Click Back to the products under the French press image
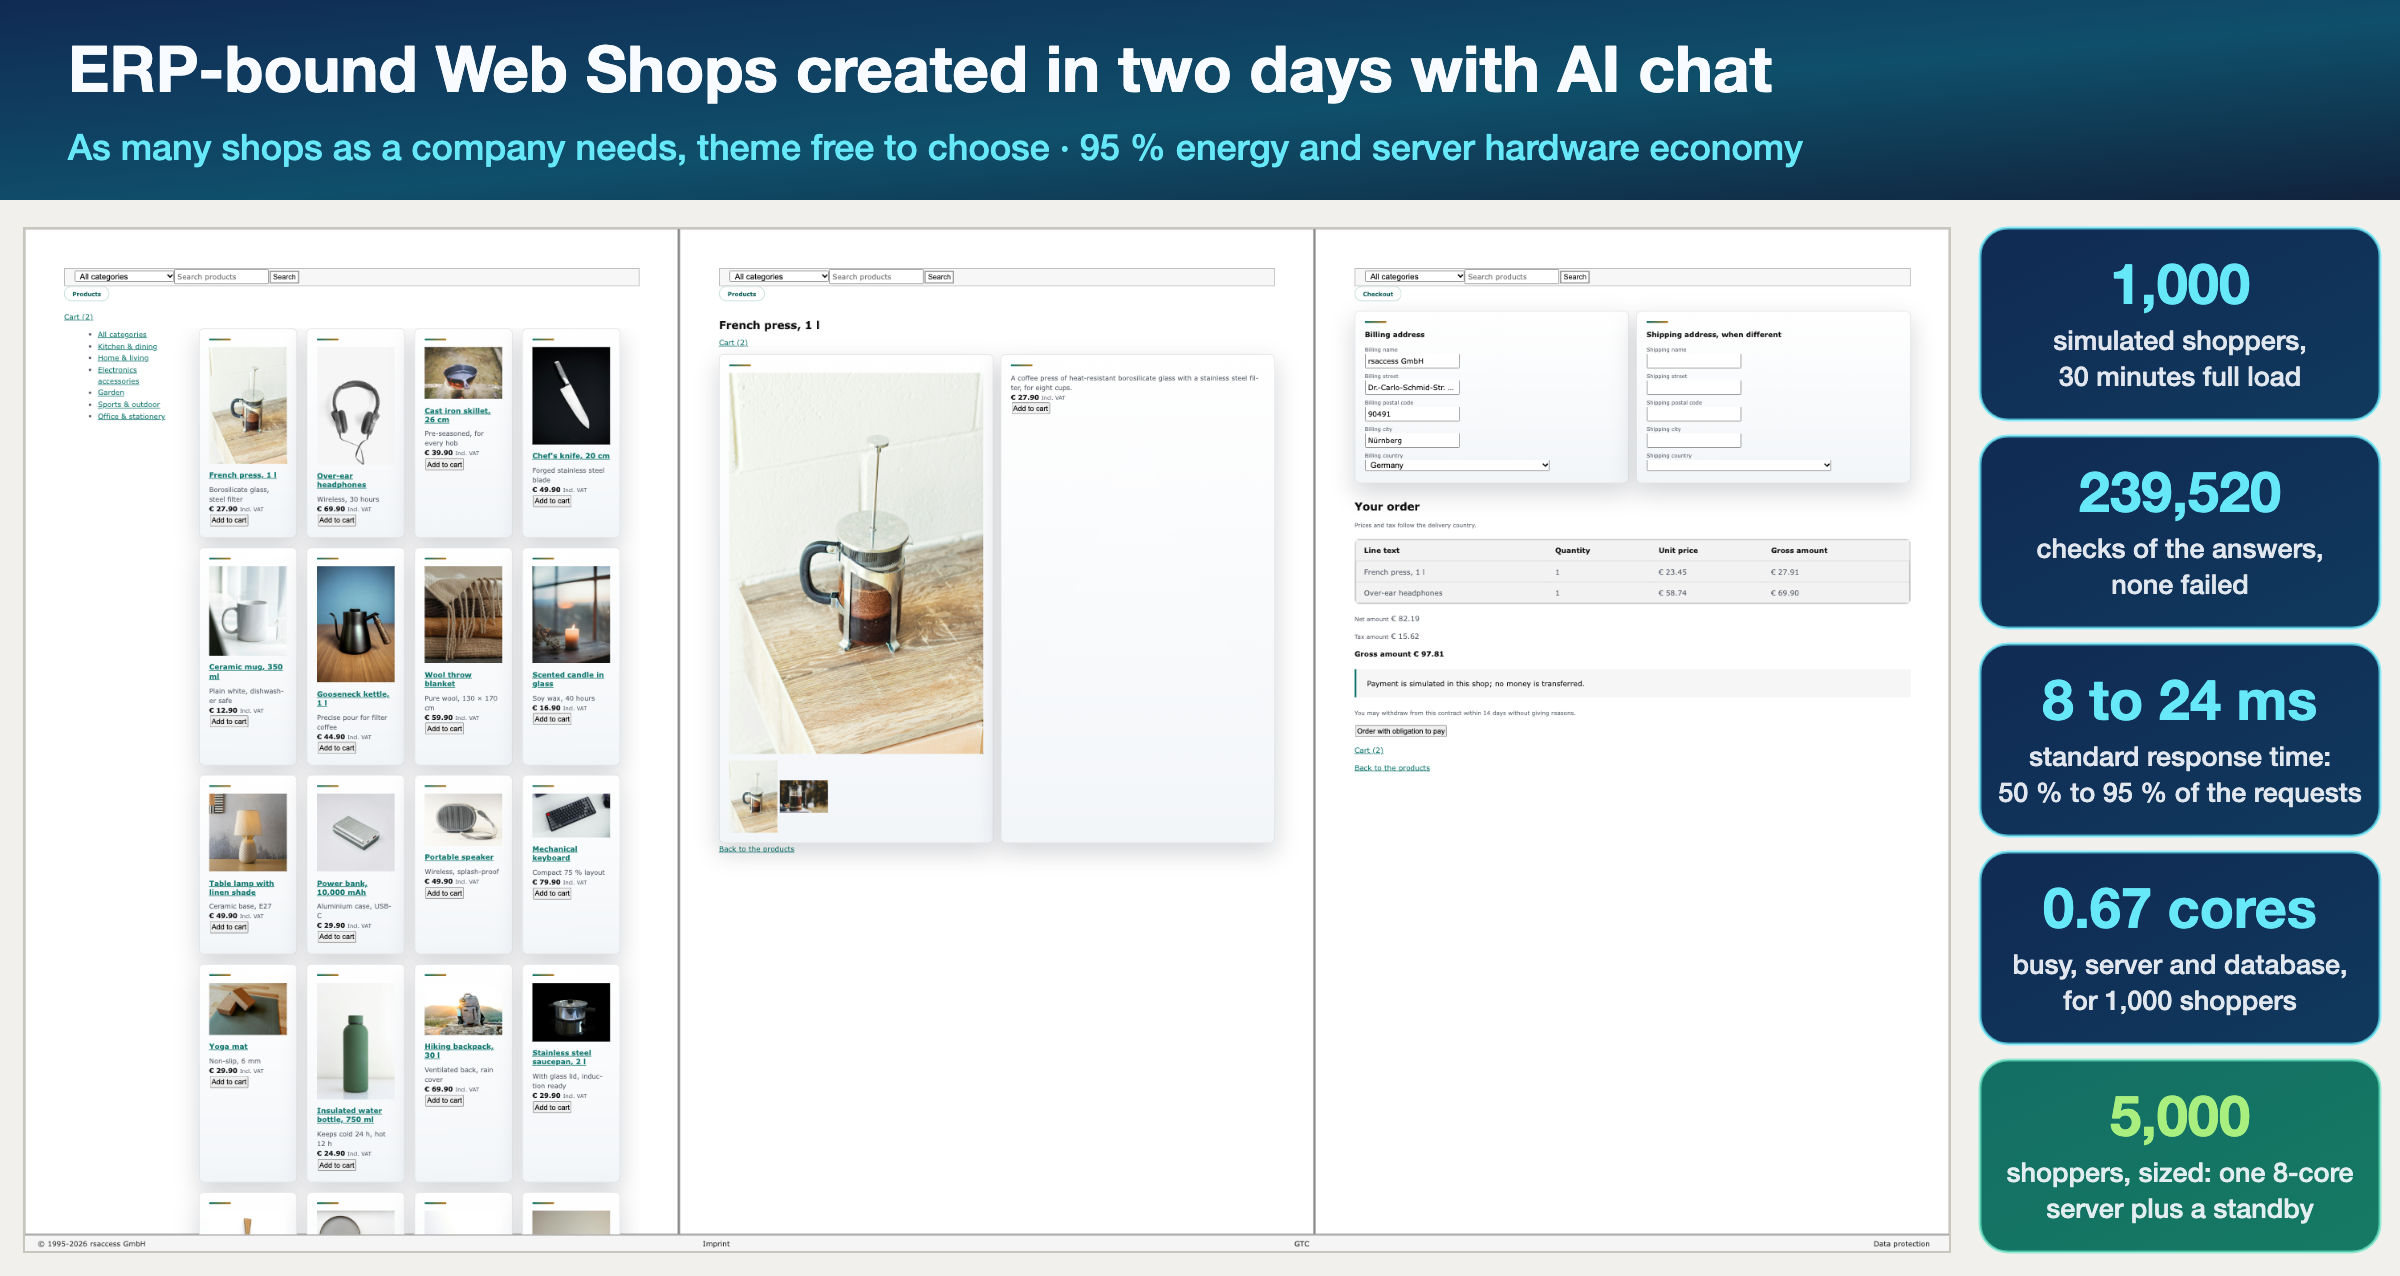Screen dimensions: 2400x1276 [x=756, y=850]
